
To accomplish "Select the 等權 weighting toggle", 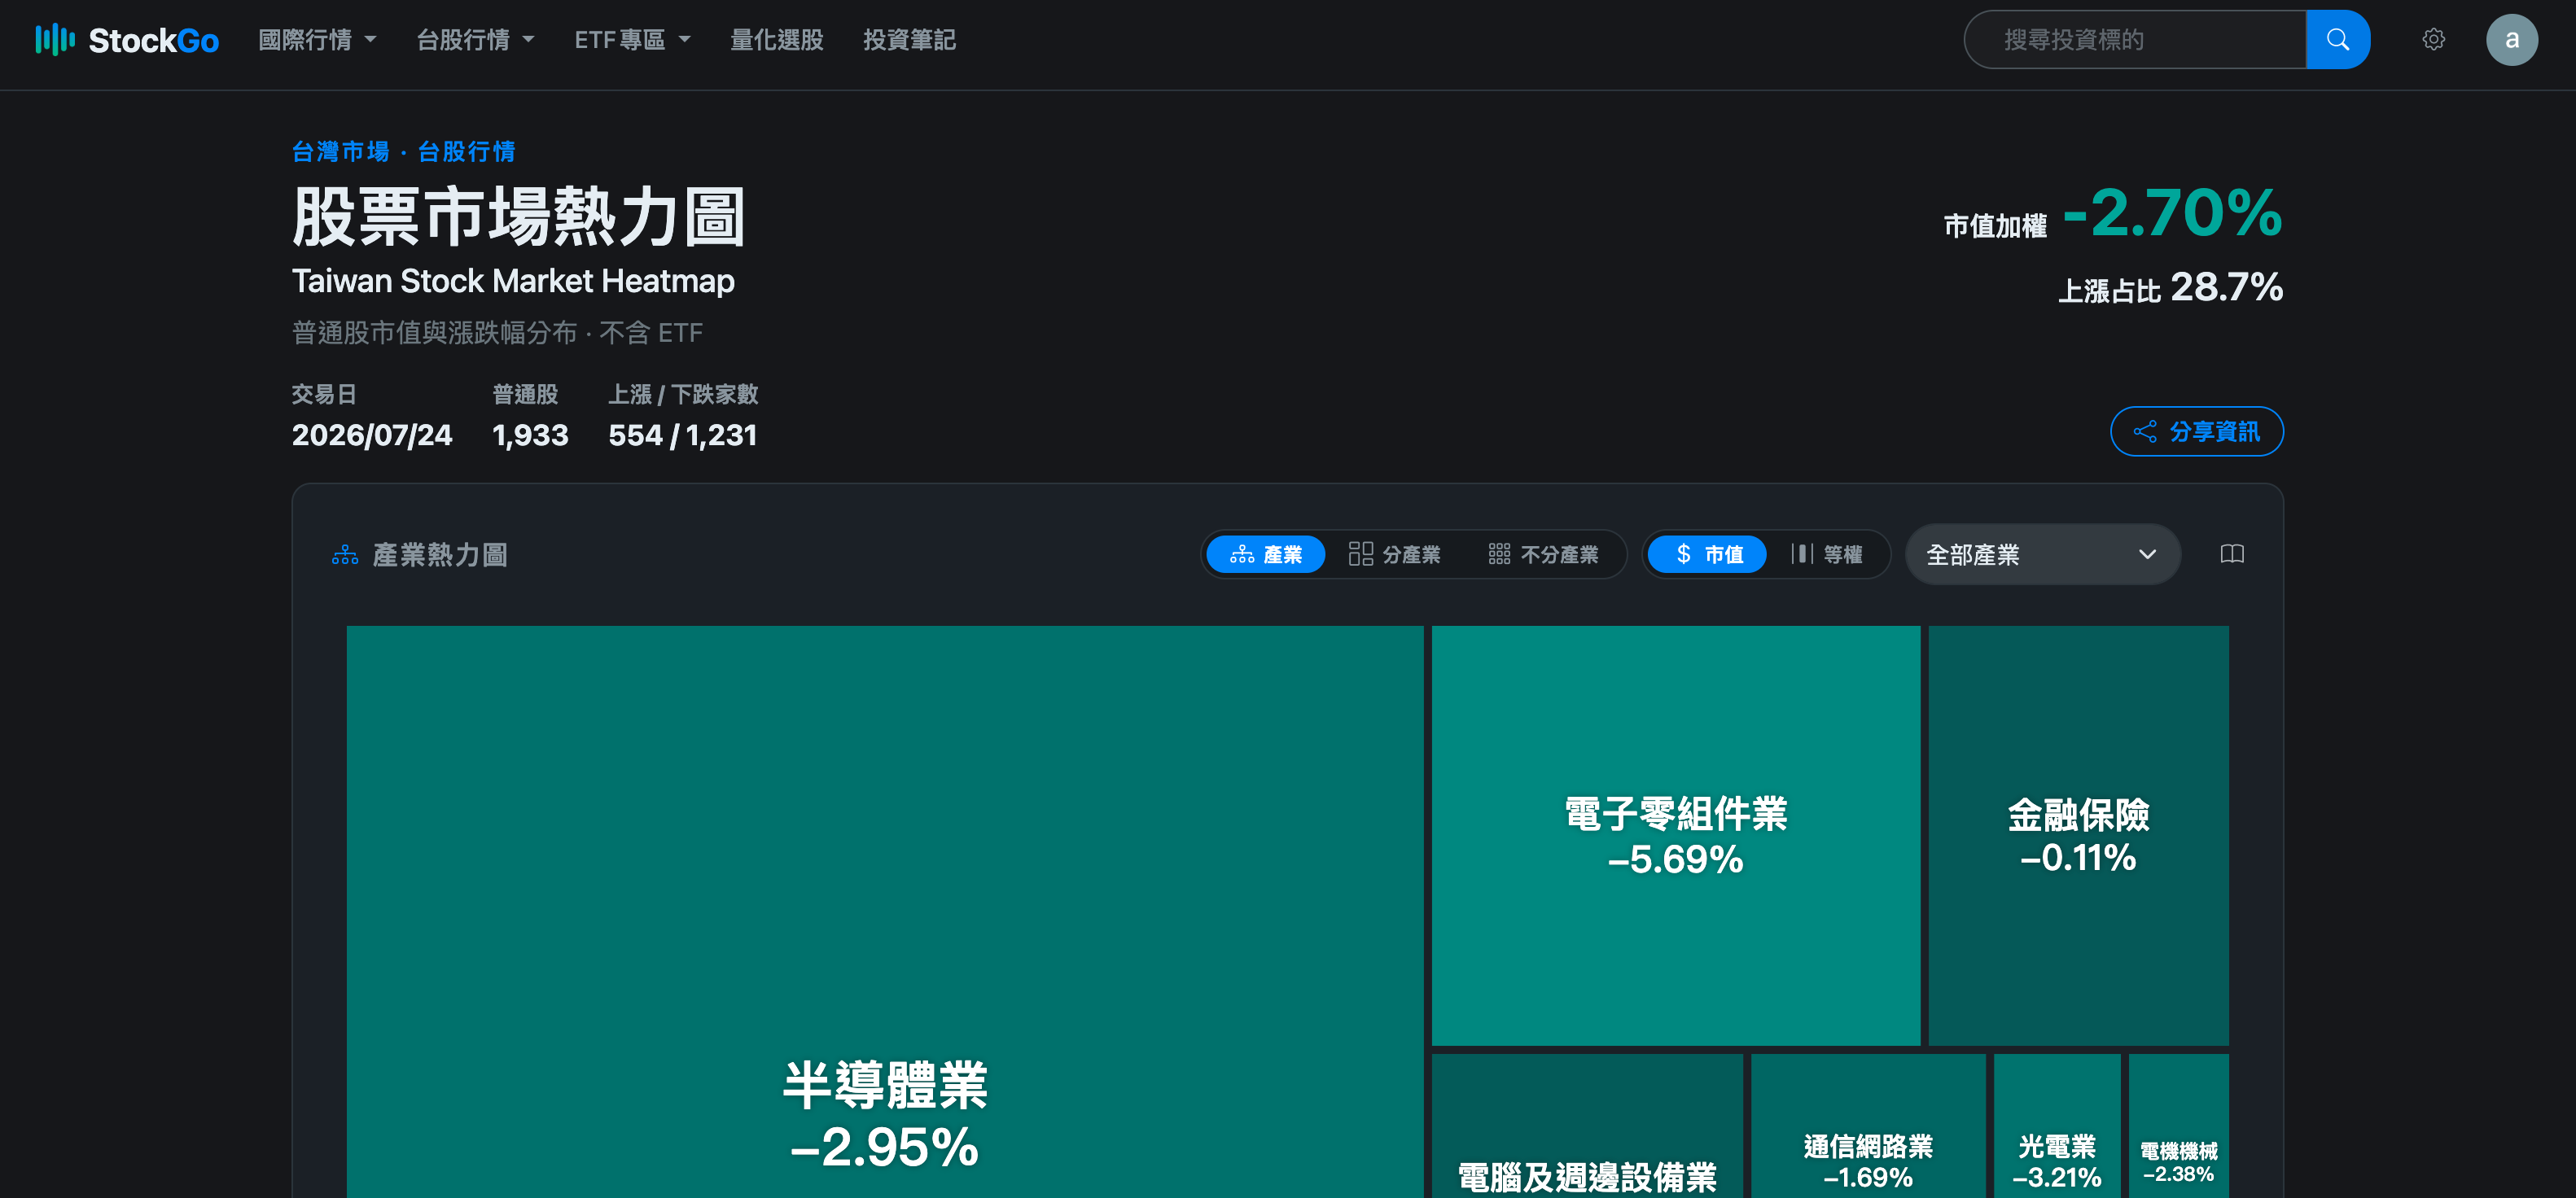I will click(1826, 554).
